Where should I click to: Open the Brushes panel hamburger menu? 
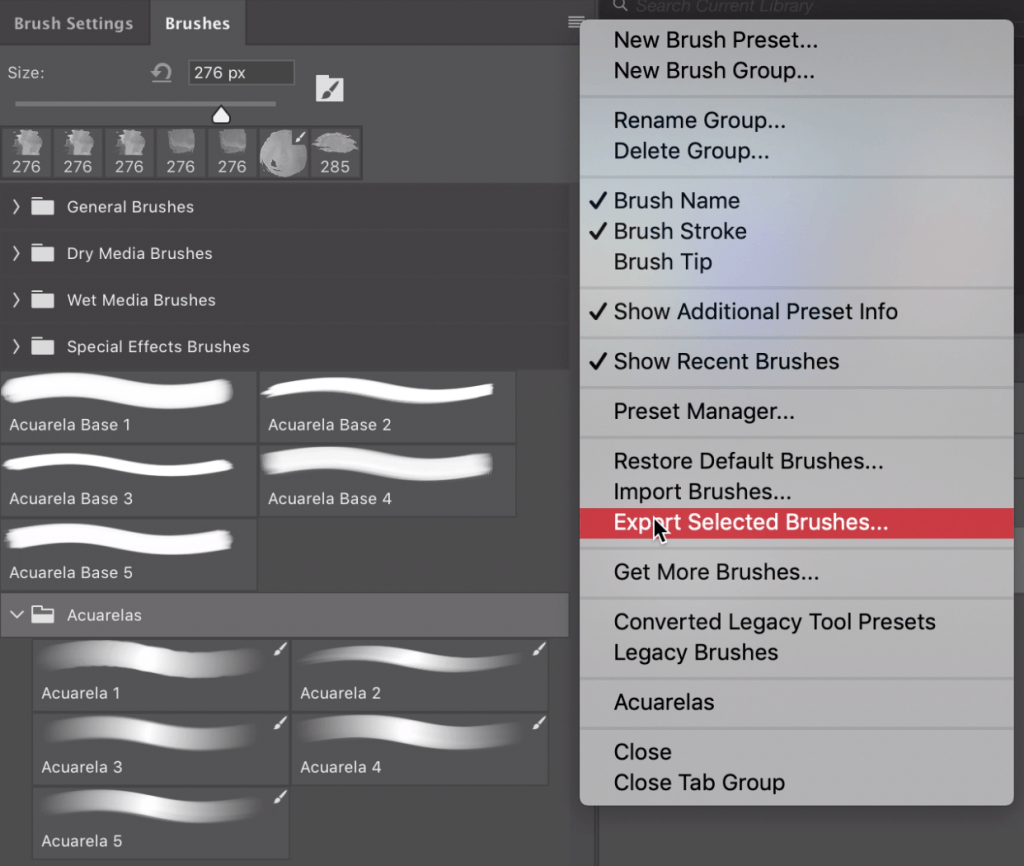(575, 22)
